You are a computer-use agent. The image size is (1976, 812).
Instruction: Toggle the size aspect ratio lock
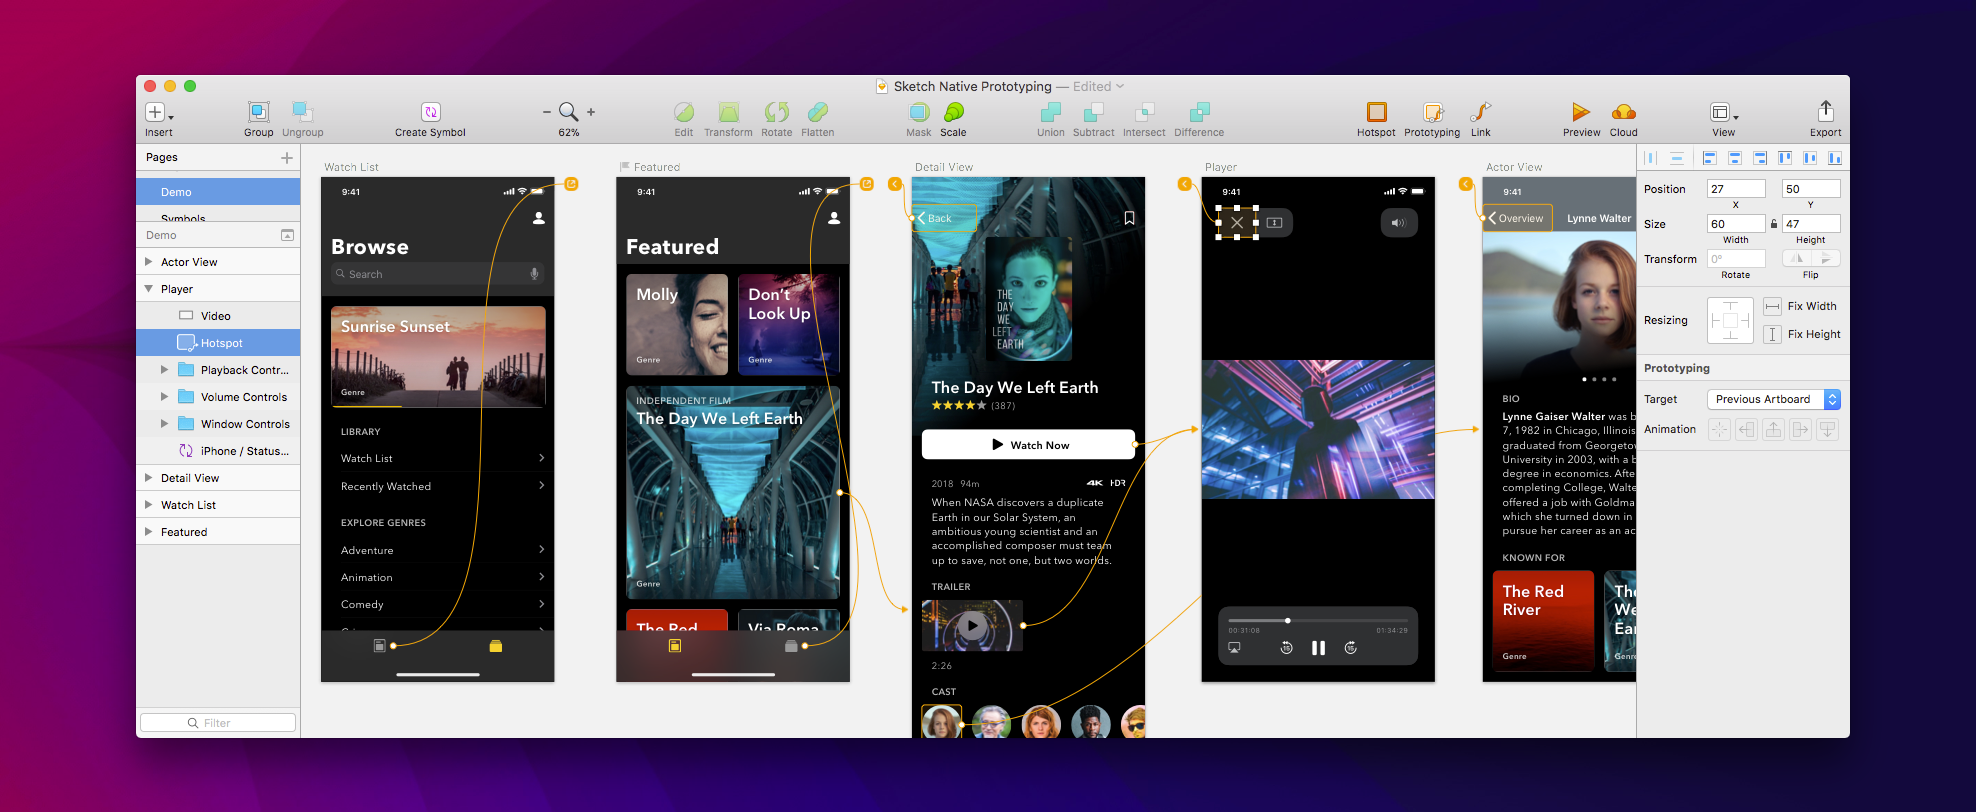pyautogui.click(x=1774, y=224)
